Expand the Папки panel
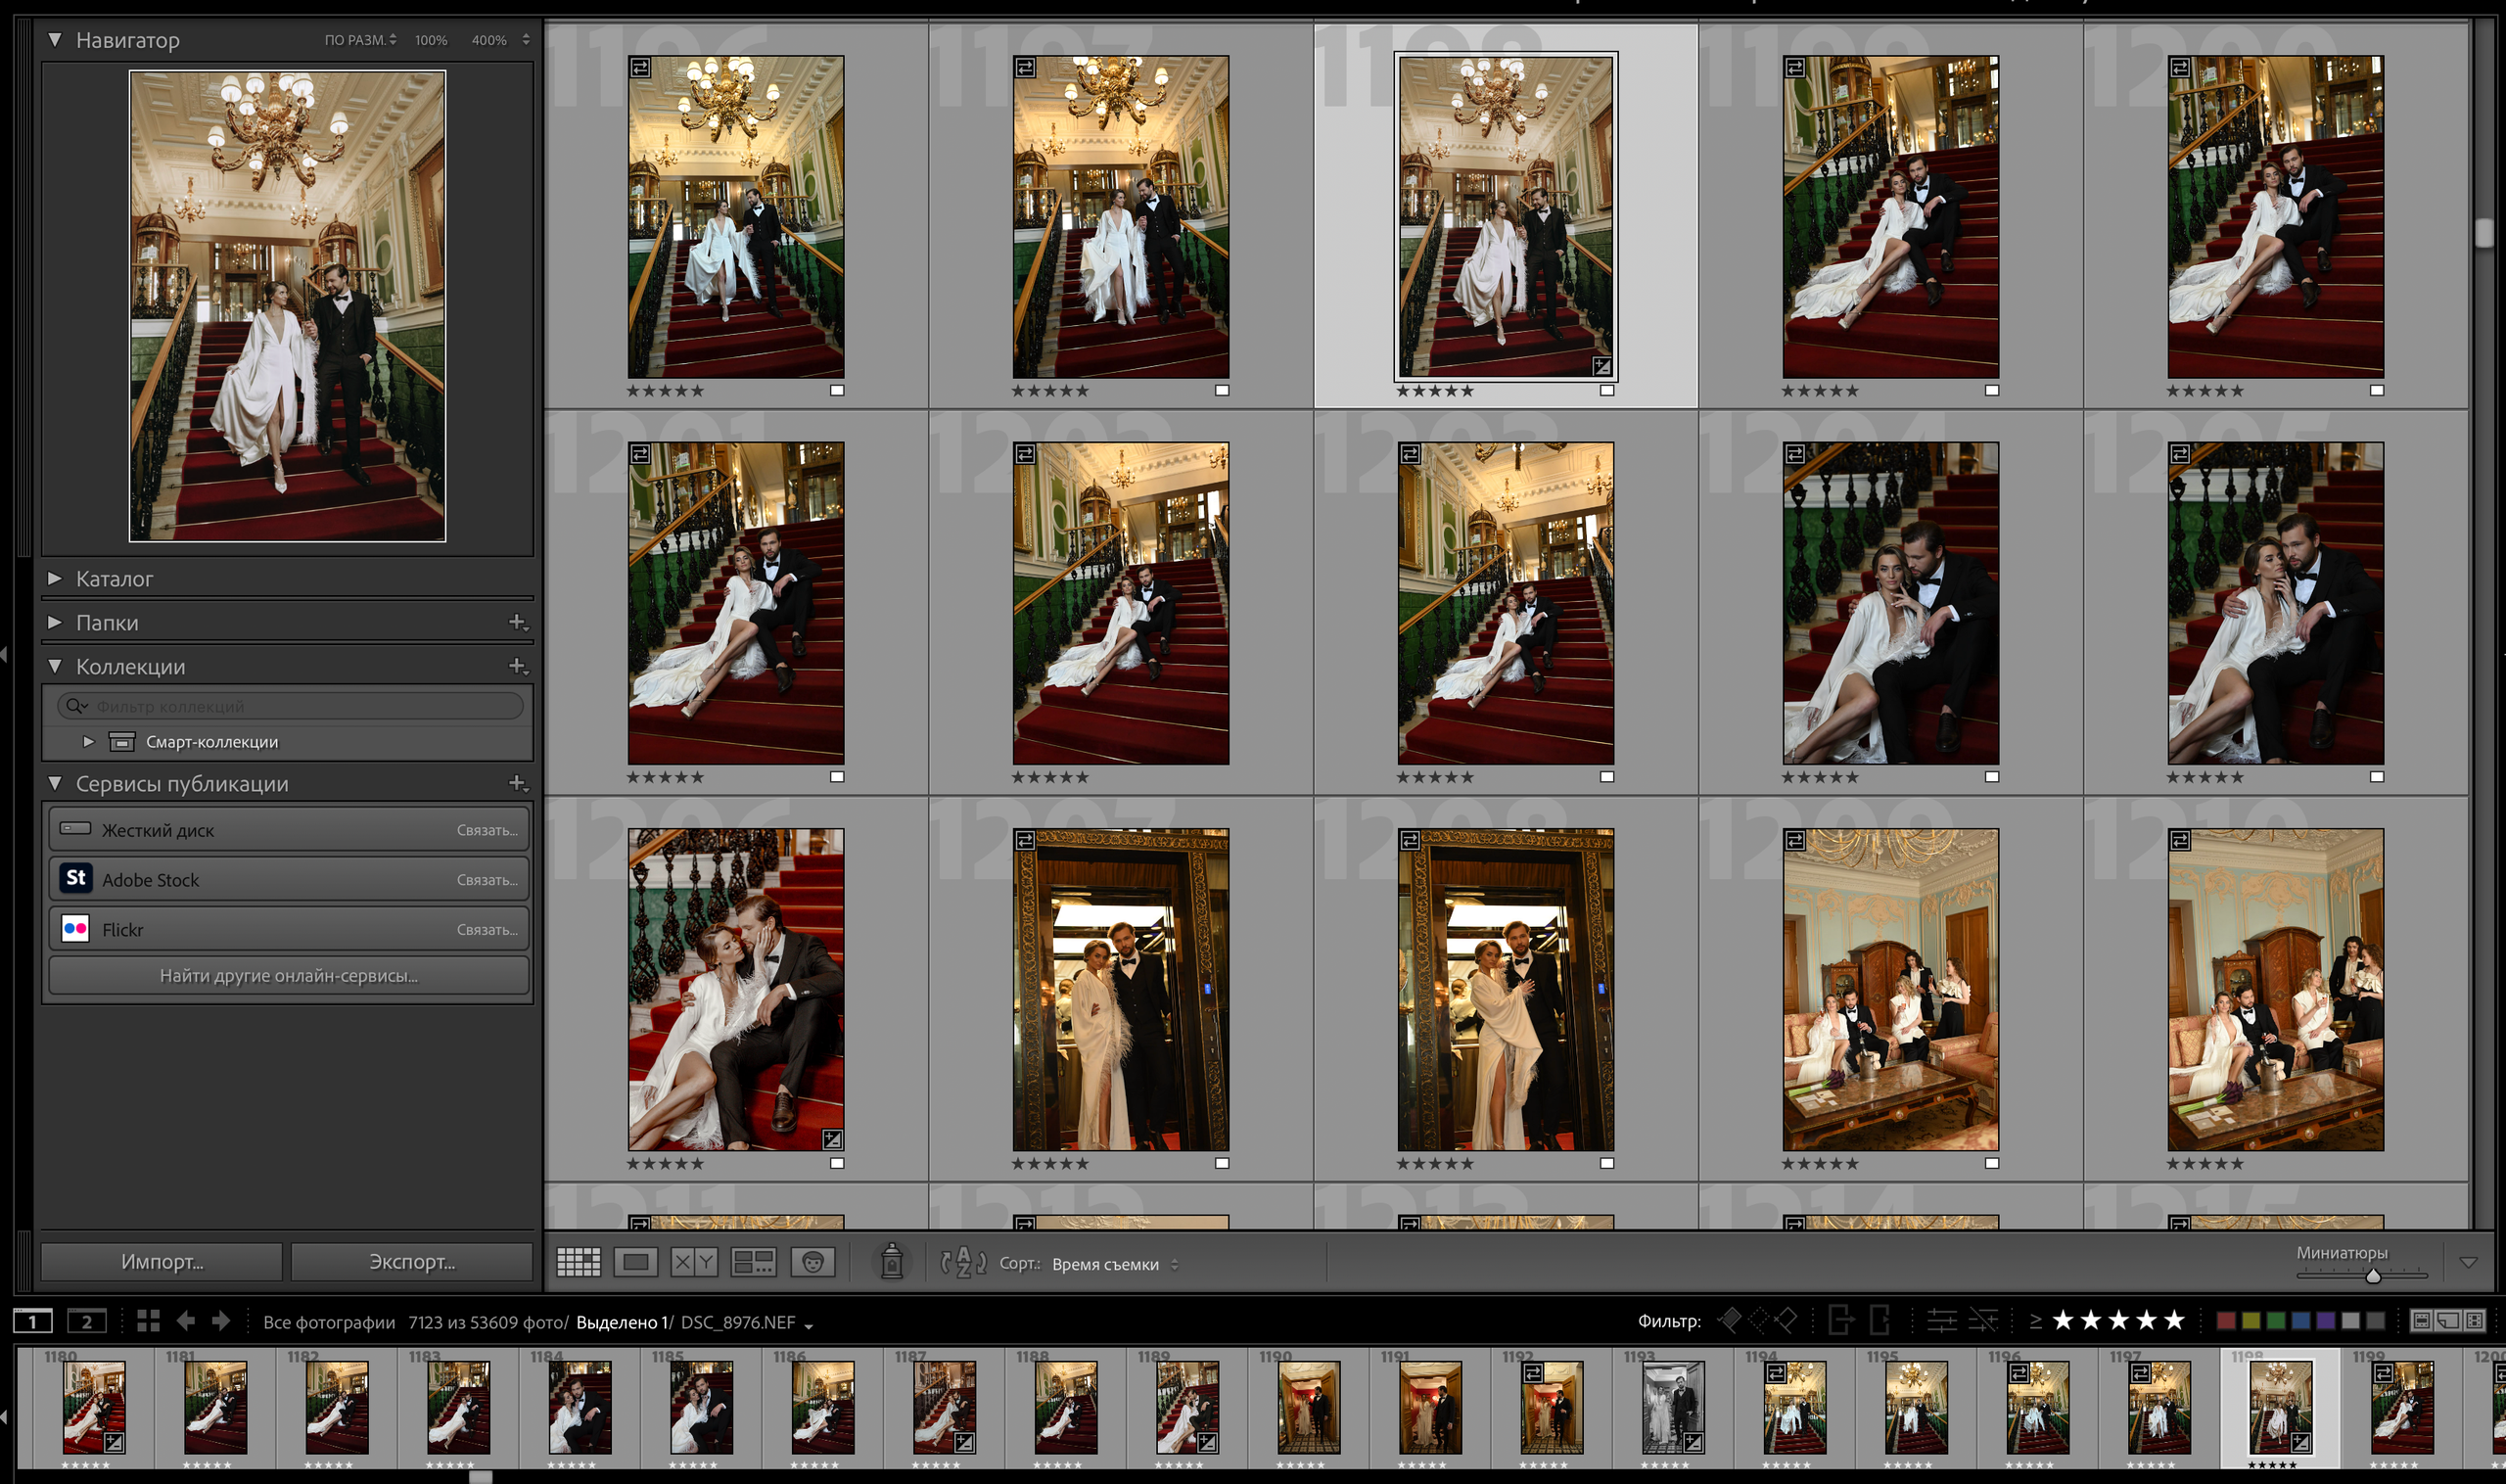Screen dimensions: 2506x1484 click(55, 622)
